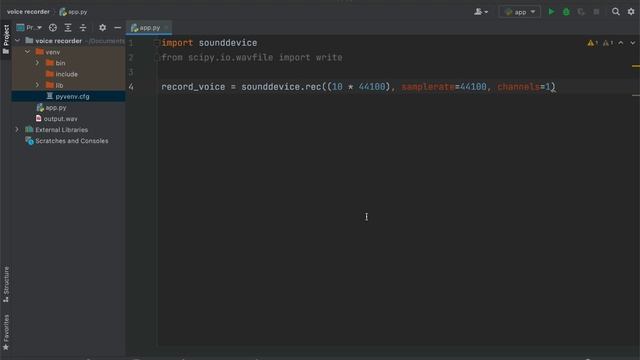Click yellow warning stripe mark on scrollbar
Image resolution: width=640 pixels, height=360 pixels.
[636, 66]
